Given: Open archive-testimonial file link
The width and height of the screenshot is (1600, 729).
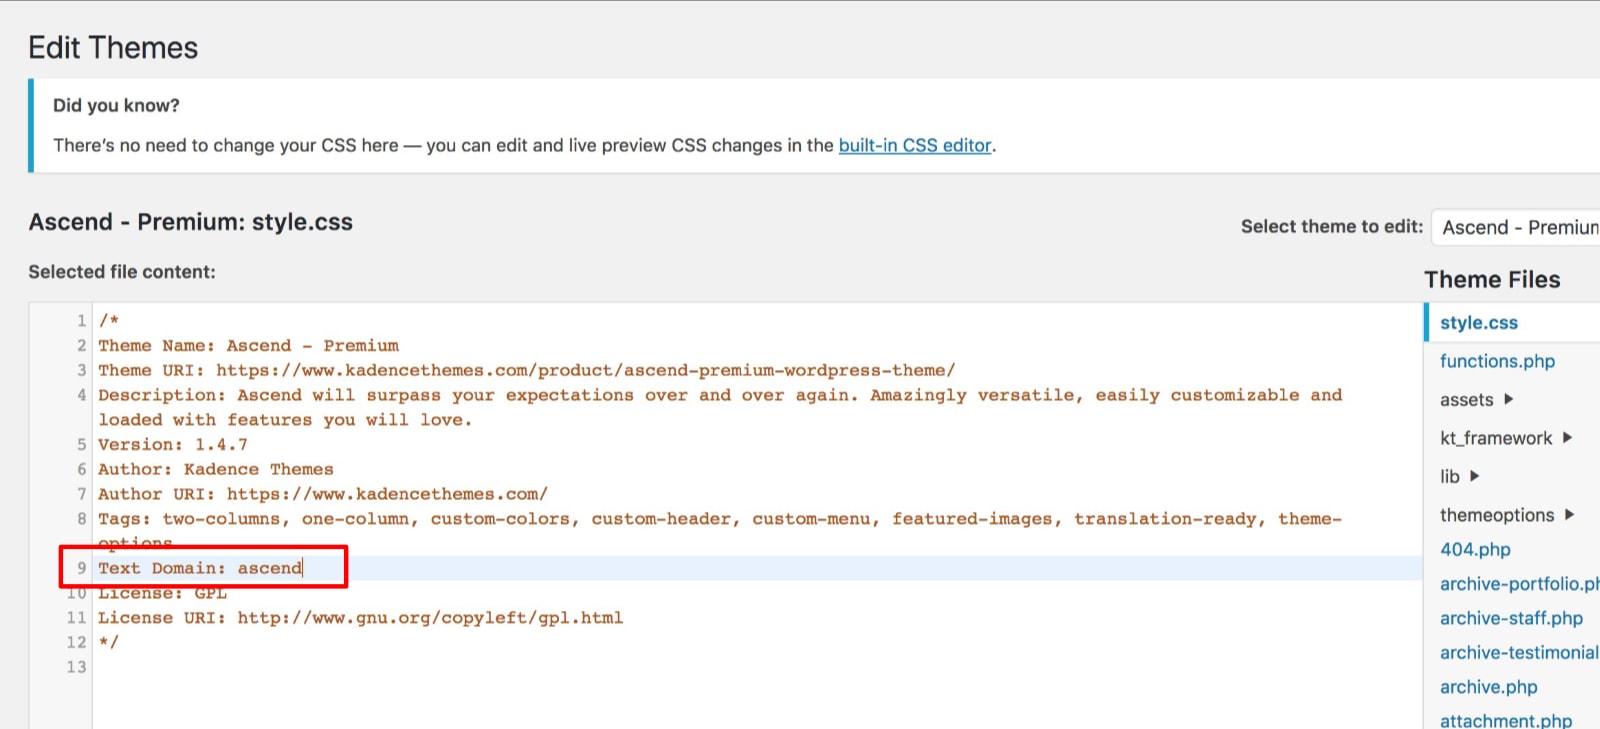Looking at the screenshot, I should pyautogui.click(x=1518, y=652).
